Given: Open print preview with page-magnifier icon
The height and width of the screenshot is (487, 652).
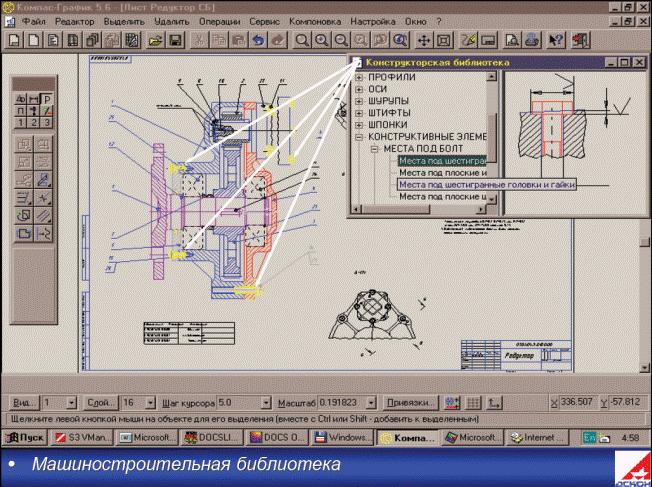Looking at the screenshot, I should click(512, 40).
